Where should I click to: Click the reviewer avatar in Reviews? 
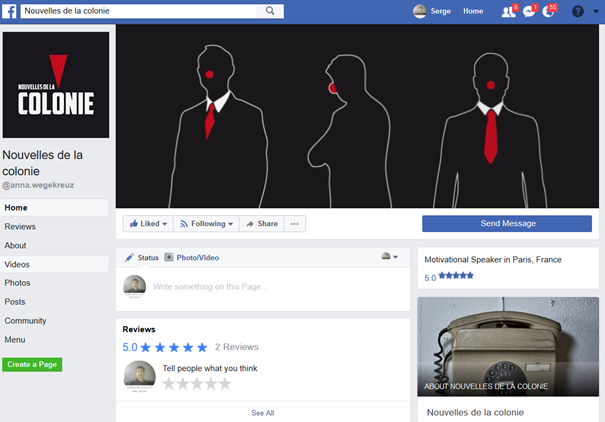[x=140, y=376]
